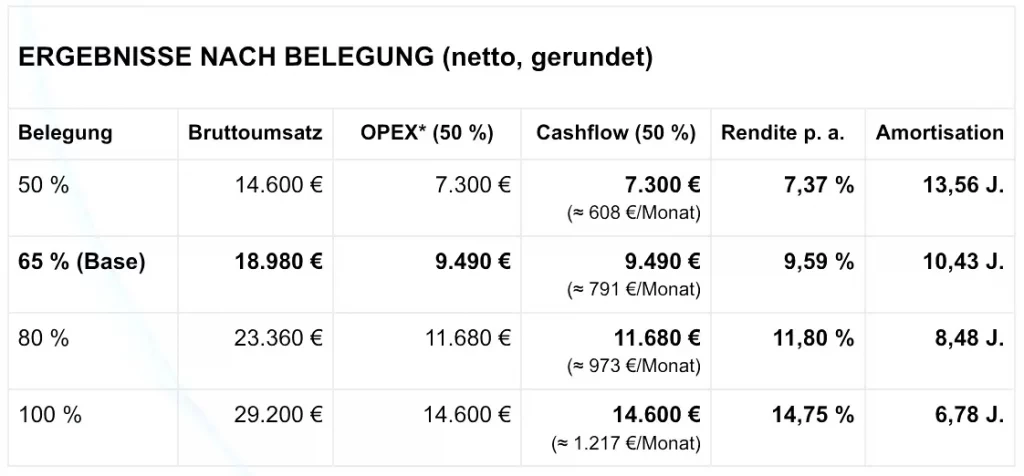Select the Rendite p. a. header
The image size is (1024, 476).
(x=781, y=133)
